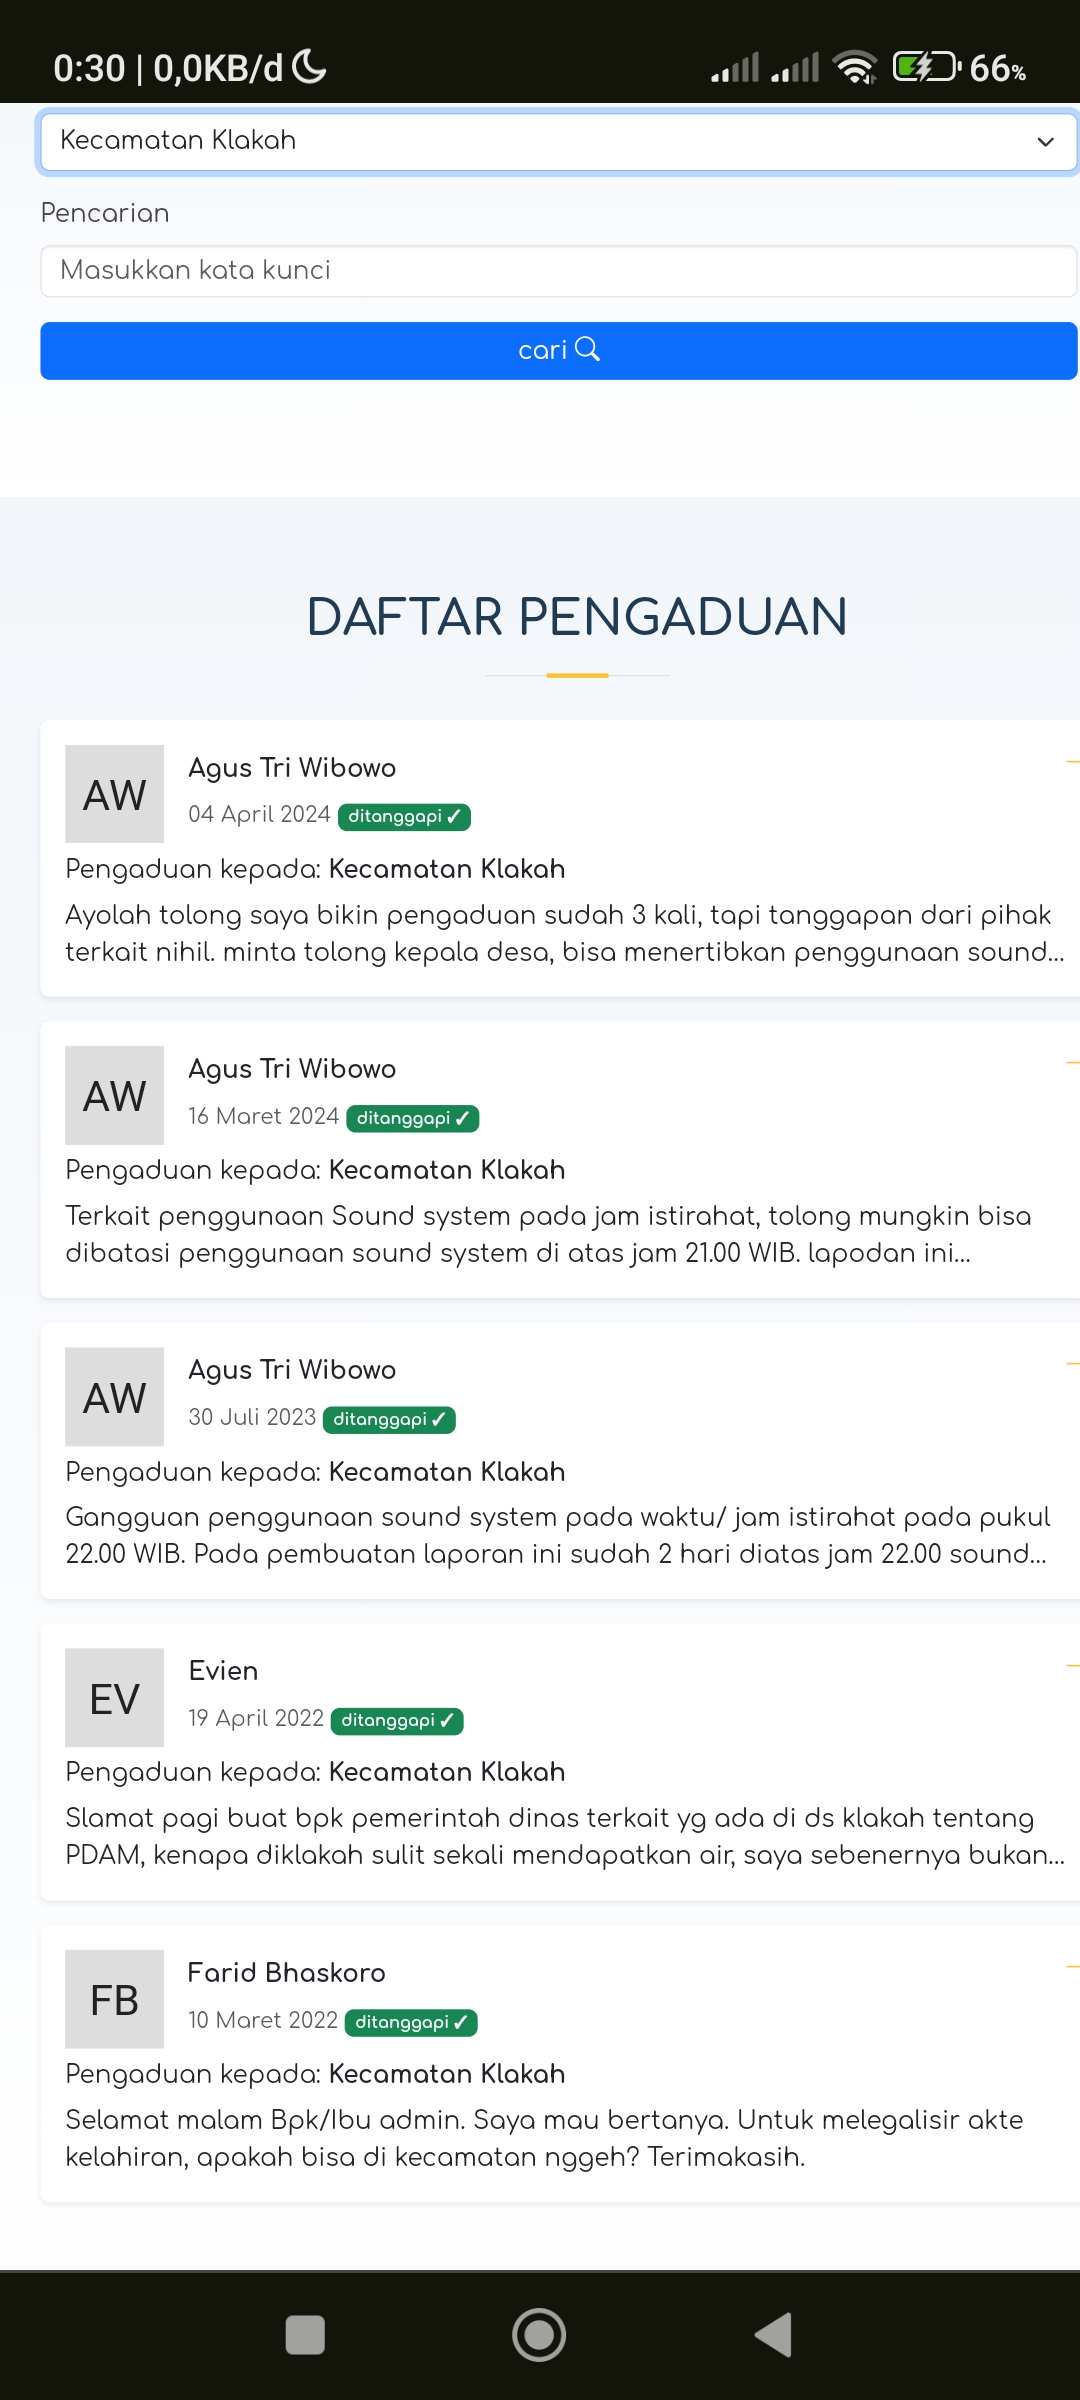Open complaint starting with Ayolah tolong saya
The width and height of the screenshot is (1080, 2400).
coord(565,933)
